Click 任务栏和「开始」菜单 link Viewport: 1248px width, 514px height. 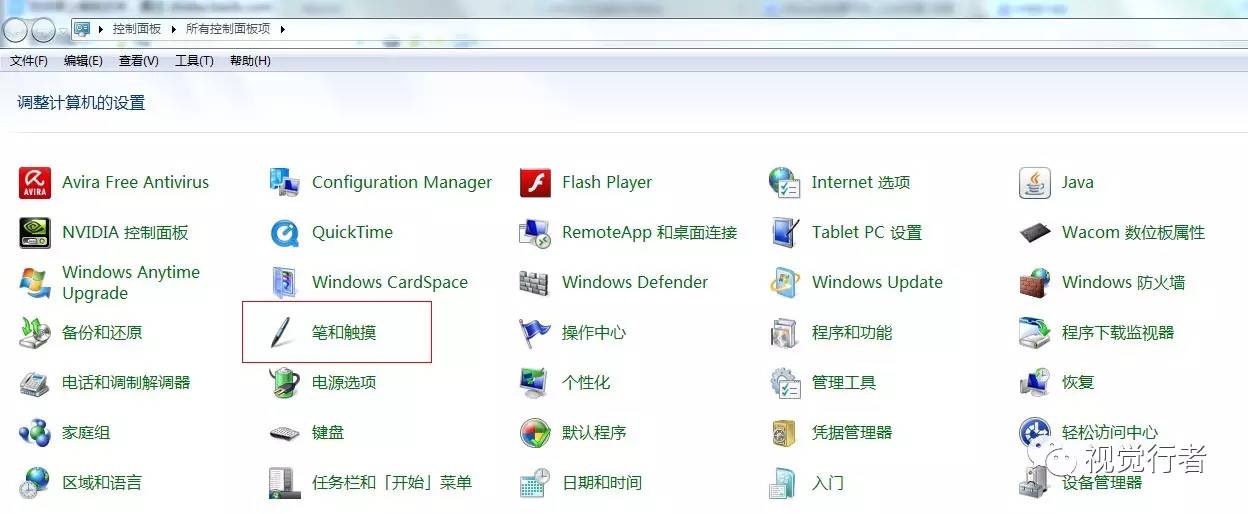[392, 482]
